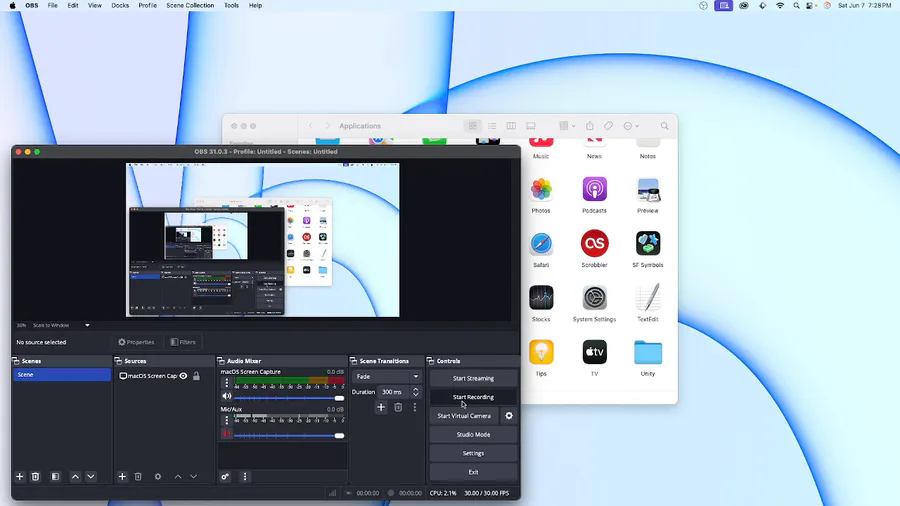Screen dimensions: 900x506
Task: Open advanced audio properties in Audio Mixer footer
Action: [x=225, y=477]
